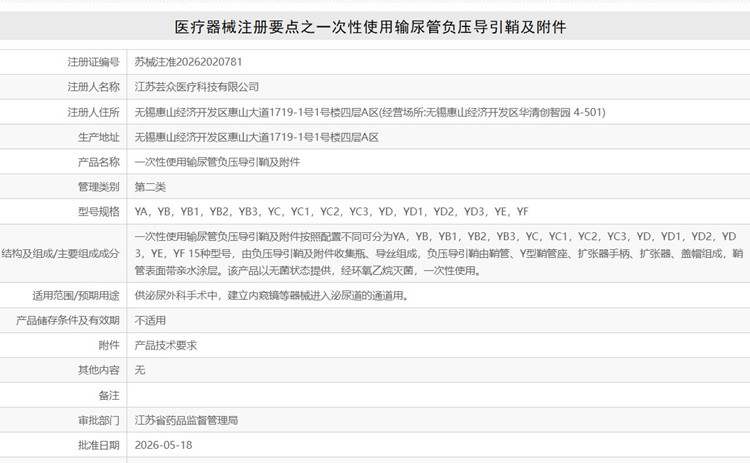Click the 生产地址 address value
This screenshot has height=463, width=750.
click(x=256, y=137)
